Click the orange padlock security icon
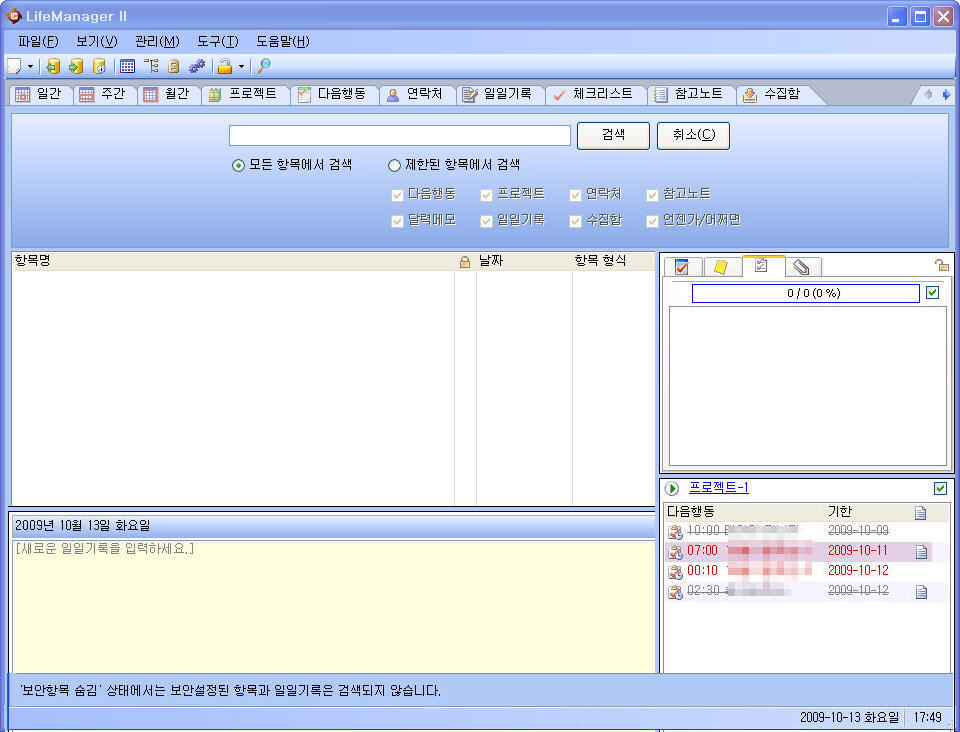 click(225, 66)
